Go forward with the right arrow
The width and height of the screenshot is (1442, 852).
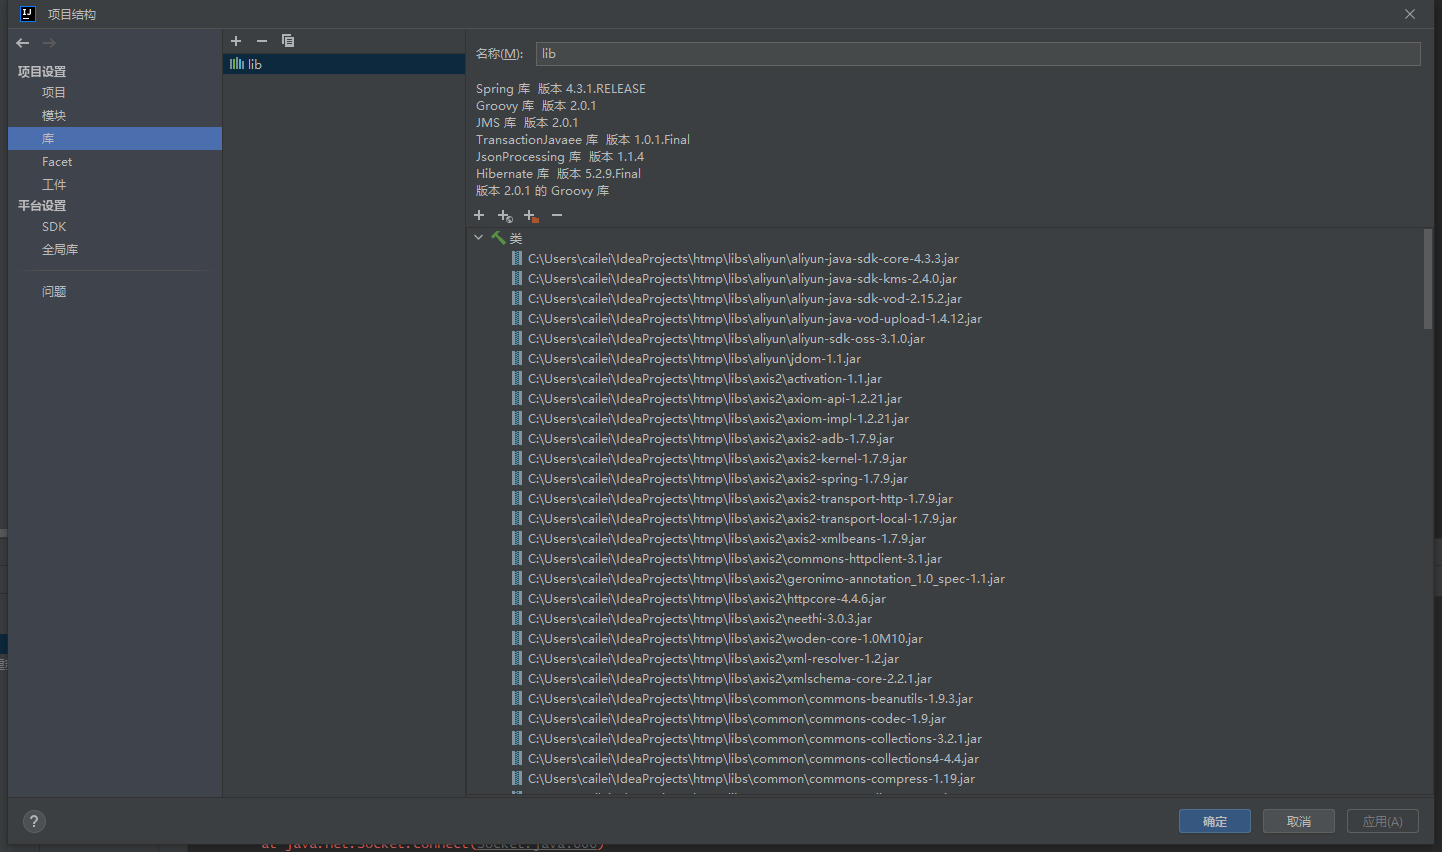point(49,43)
